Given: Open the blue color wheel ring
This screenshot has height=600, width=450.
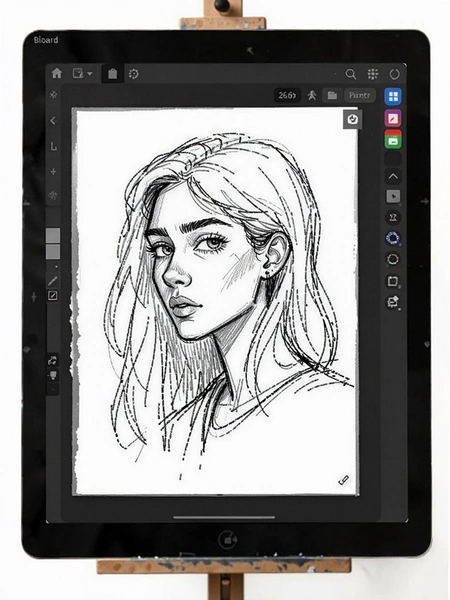Looking at the screenshot, I should point(393,238).
